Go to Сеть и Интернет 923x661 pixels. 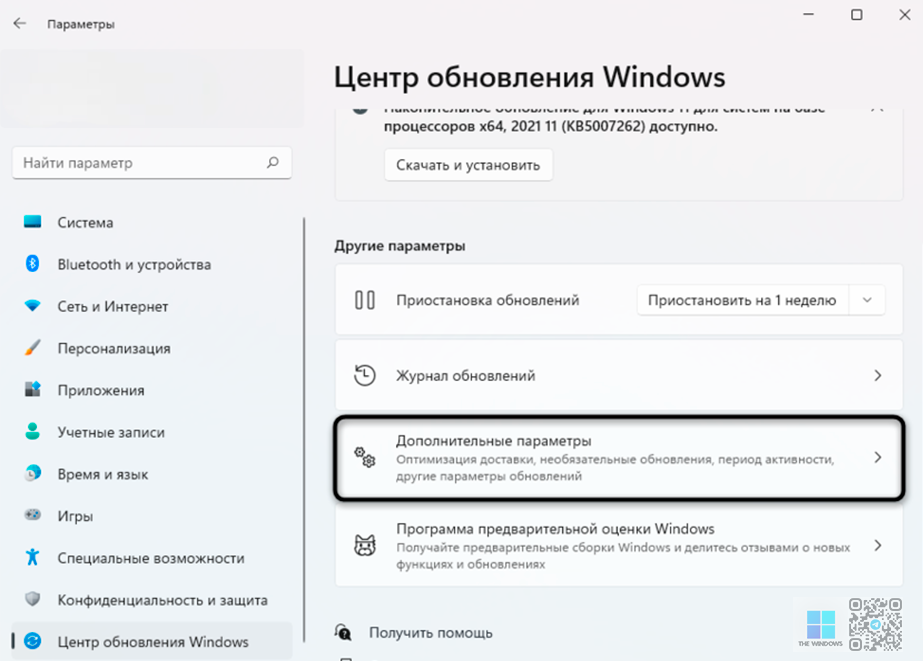[x=152, y=306]
